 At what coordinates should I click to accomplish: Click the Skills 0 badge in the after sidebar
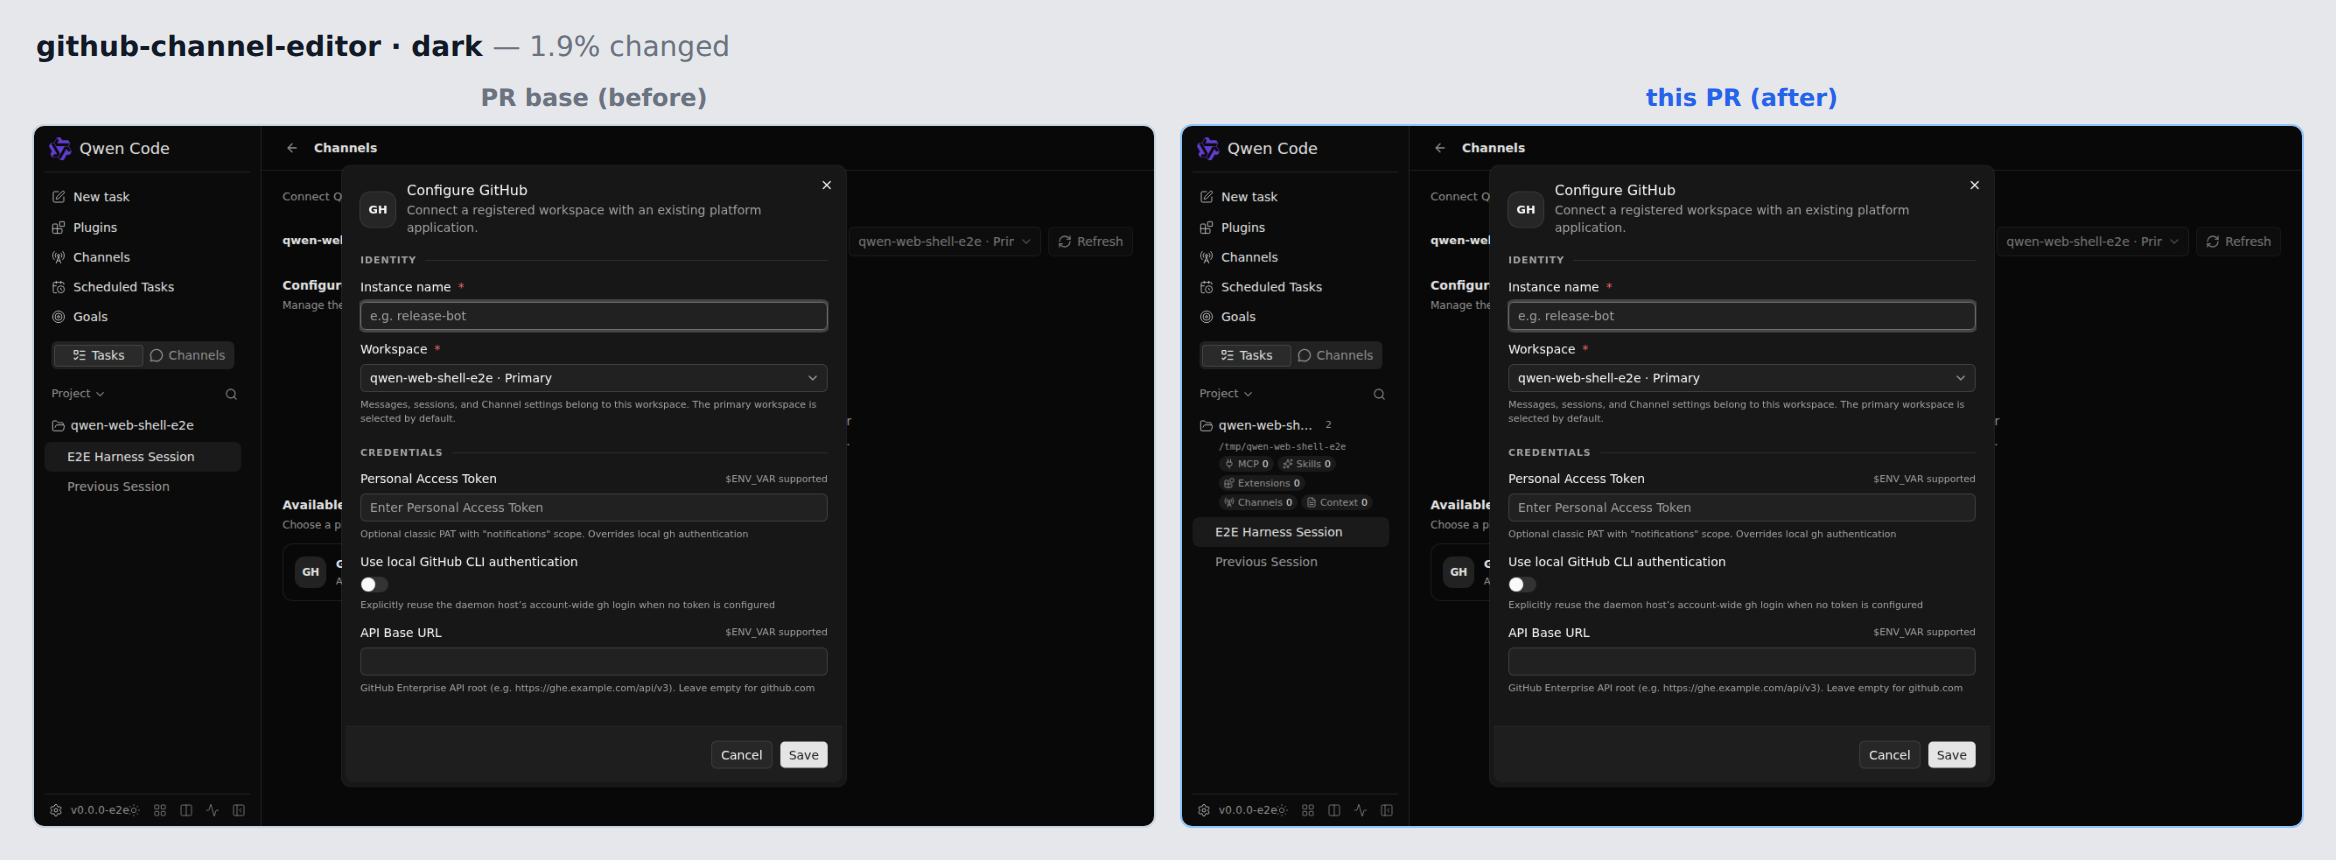point(1306,464)
